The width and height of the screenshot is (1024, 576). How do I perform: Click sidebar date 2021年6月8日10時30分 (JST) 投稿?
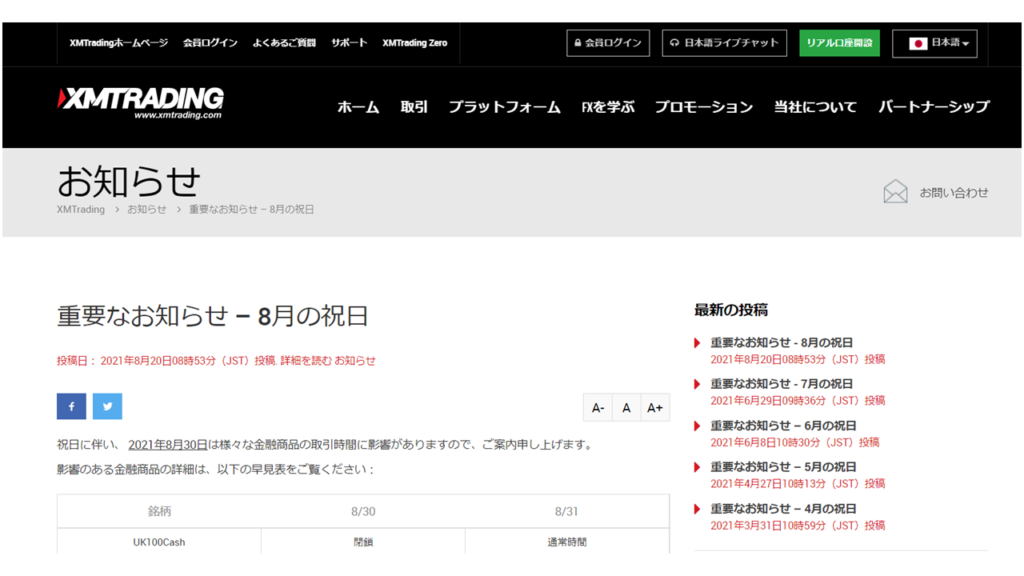pos(795,443)
